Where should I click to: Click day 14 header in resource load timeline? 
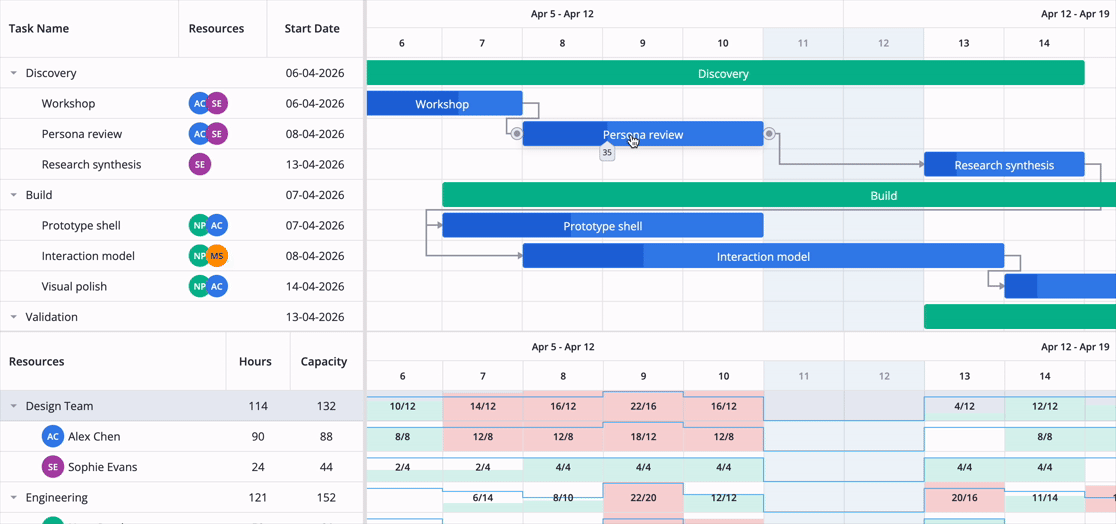[1044, 376]
